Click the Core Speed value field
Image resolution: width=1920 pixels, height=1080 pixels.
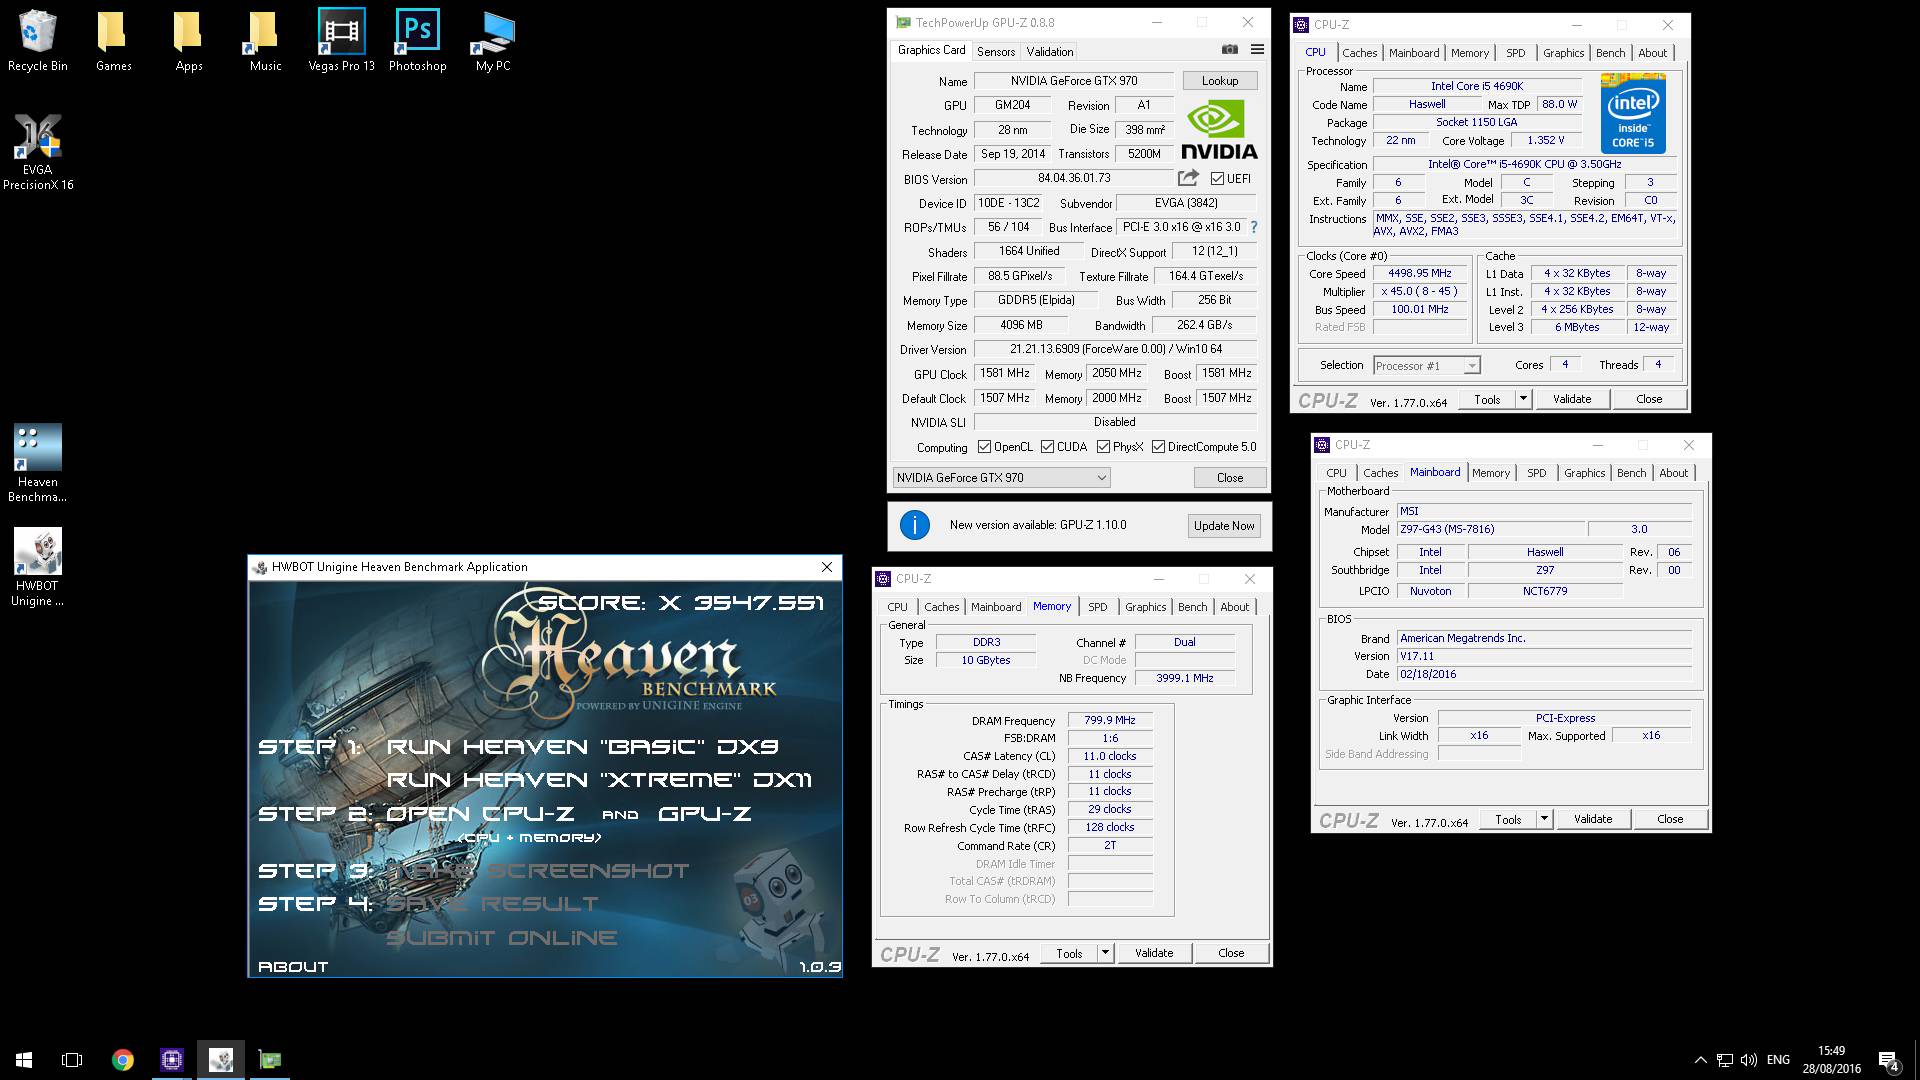tap(1420, 274)
